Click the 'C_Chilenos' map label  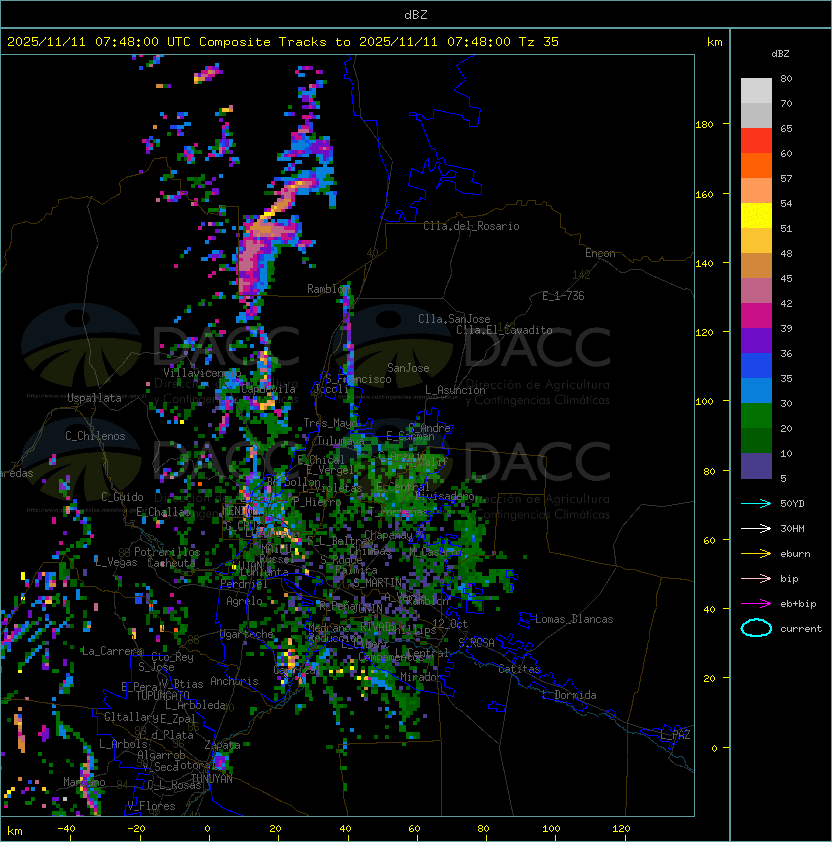(x=95, y=436)
